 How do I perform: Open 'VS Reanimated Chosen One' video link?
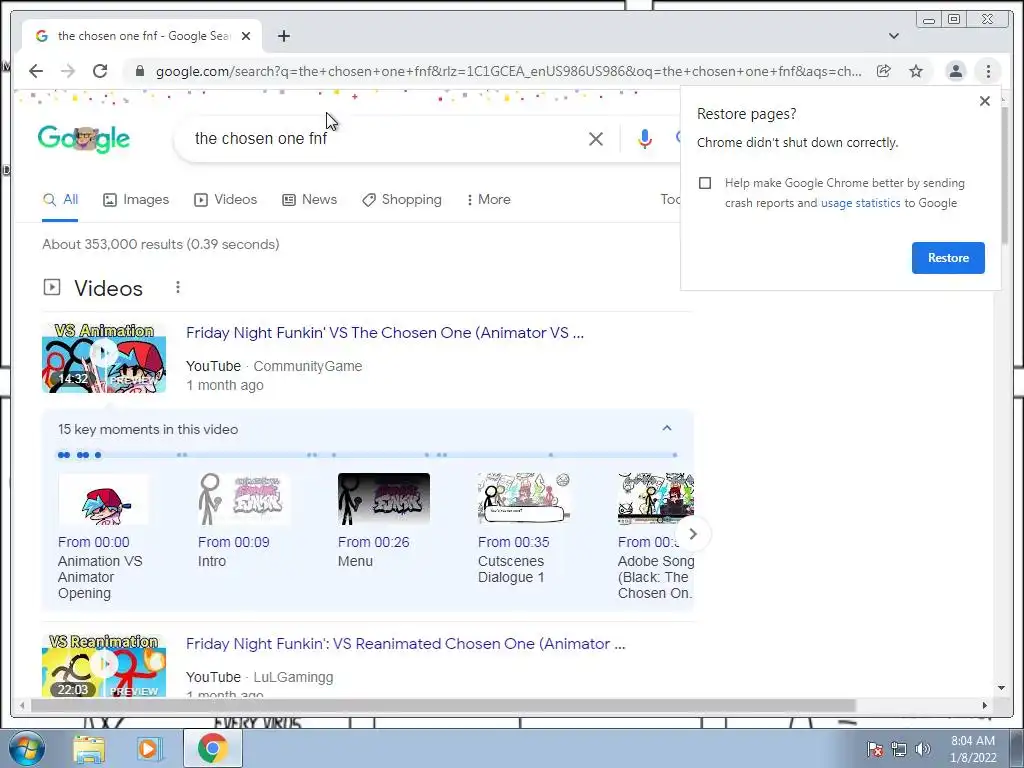406,644
